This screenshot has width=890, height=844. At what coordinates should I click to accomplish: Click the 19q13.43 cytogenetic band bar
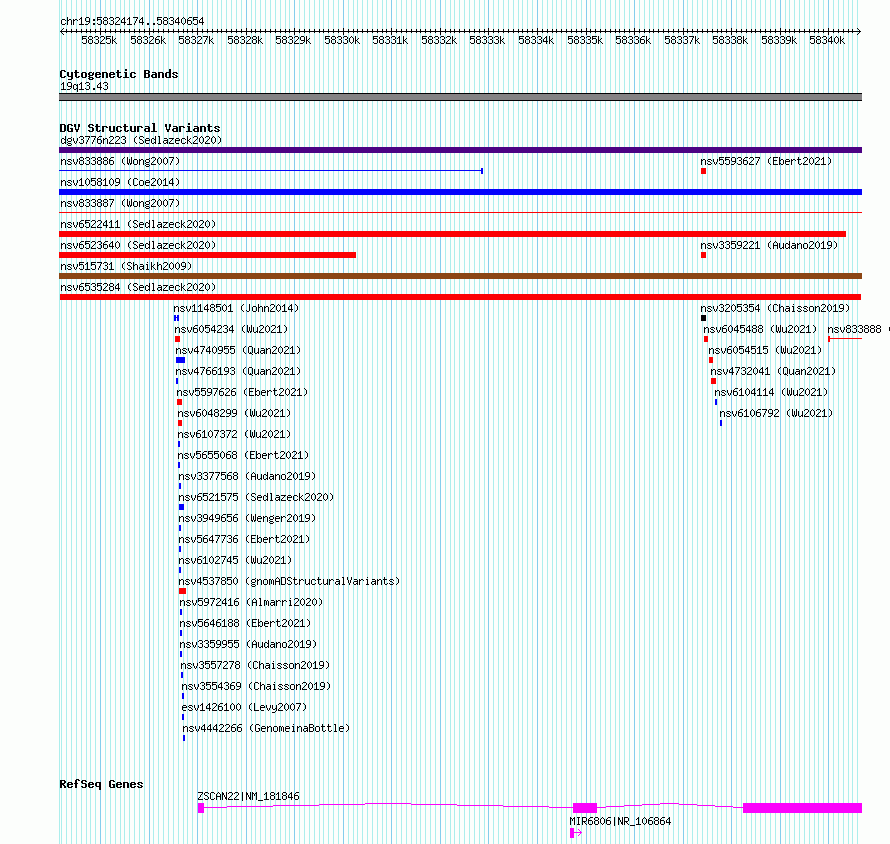click(460, 97)
